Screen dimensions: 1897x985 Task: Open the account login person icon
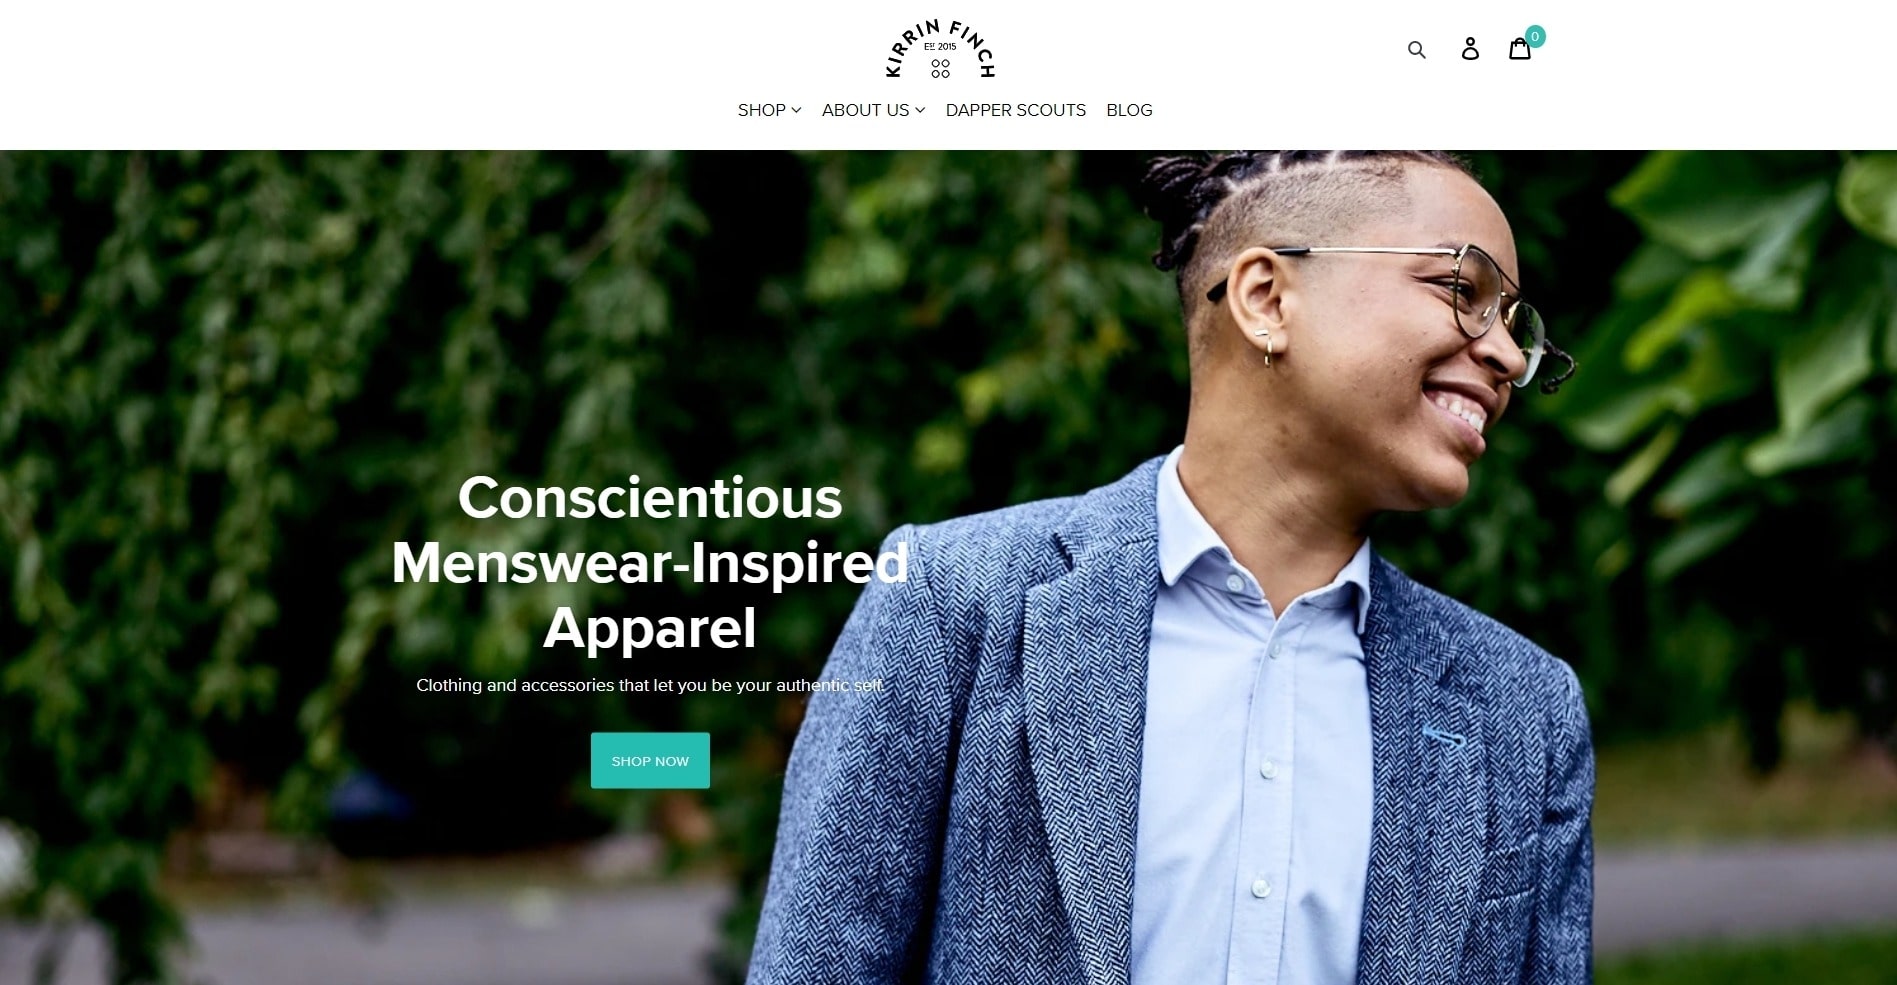(1470, 48)
